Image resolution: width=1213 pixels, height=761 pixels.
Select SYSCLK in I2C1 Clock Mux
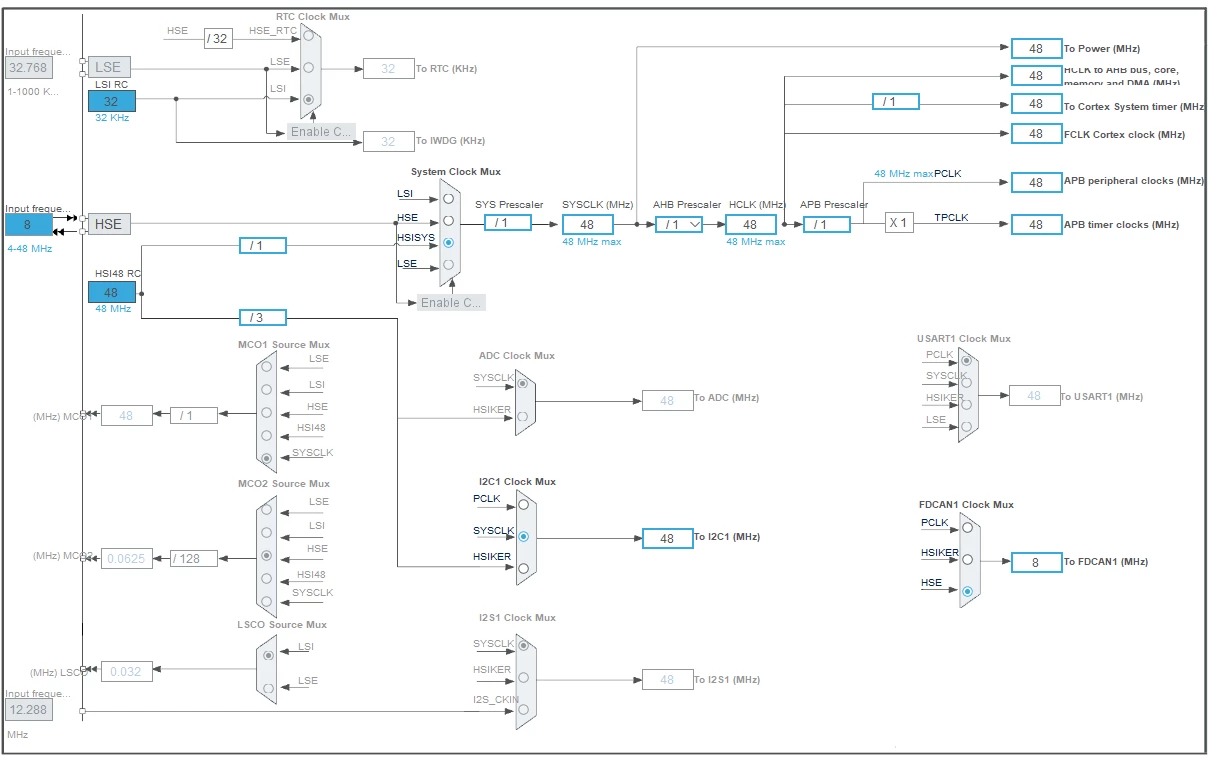tap(523, 536)
